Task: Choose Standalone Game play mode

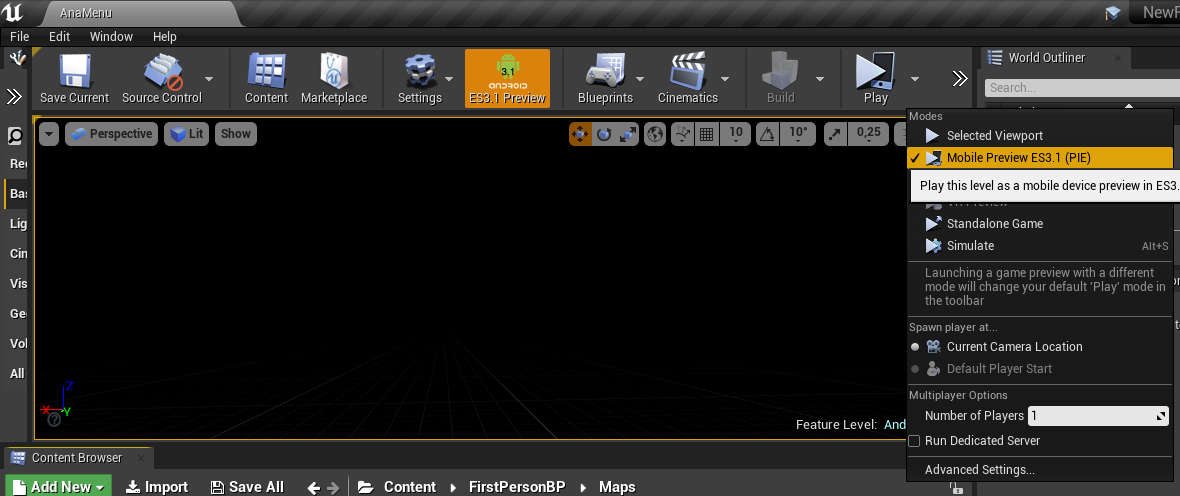Action: (1040, 224)
